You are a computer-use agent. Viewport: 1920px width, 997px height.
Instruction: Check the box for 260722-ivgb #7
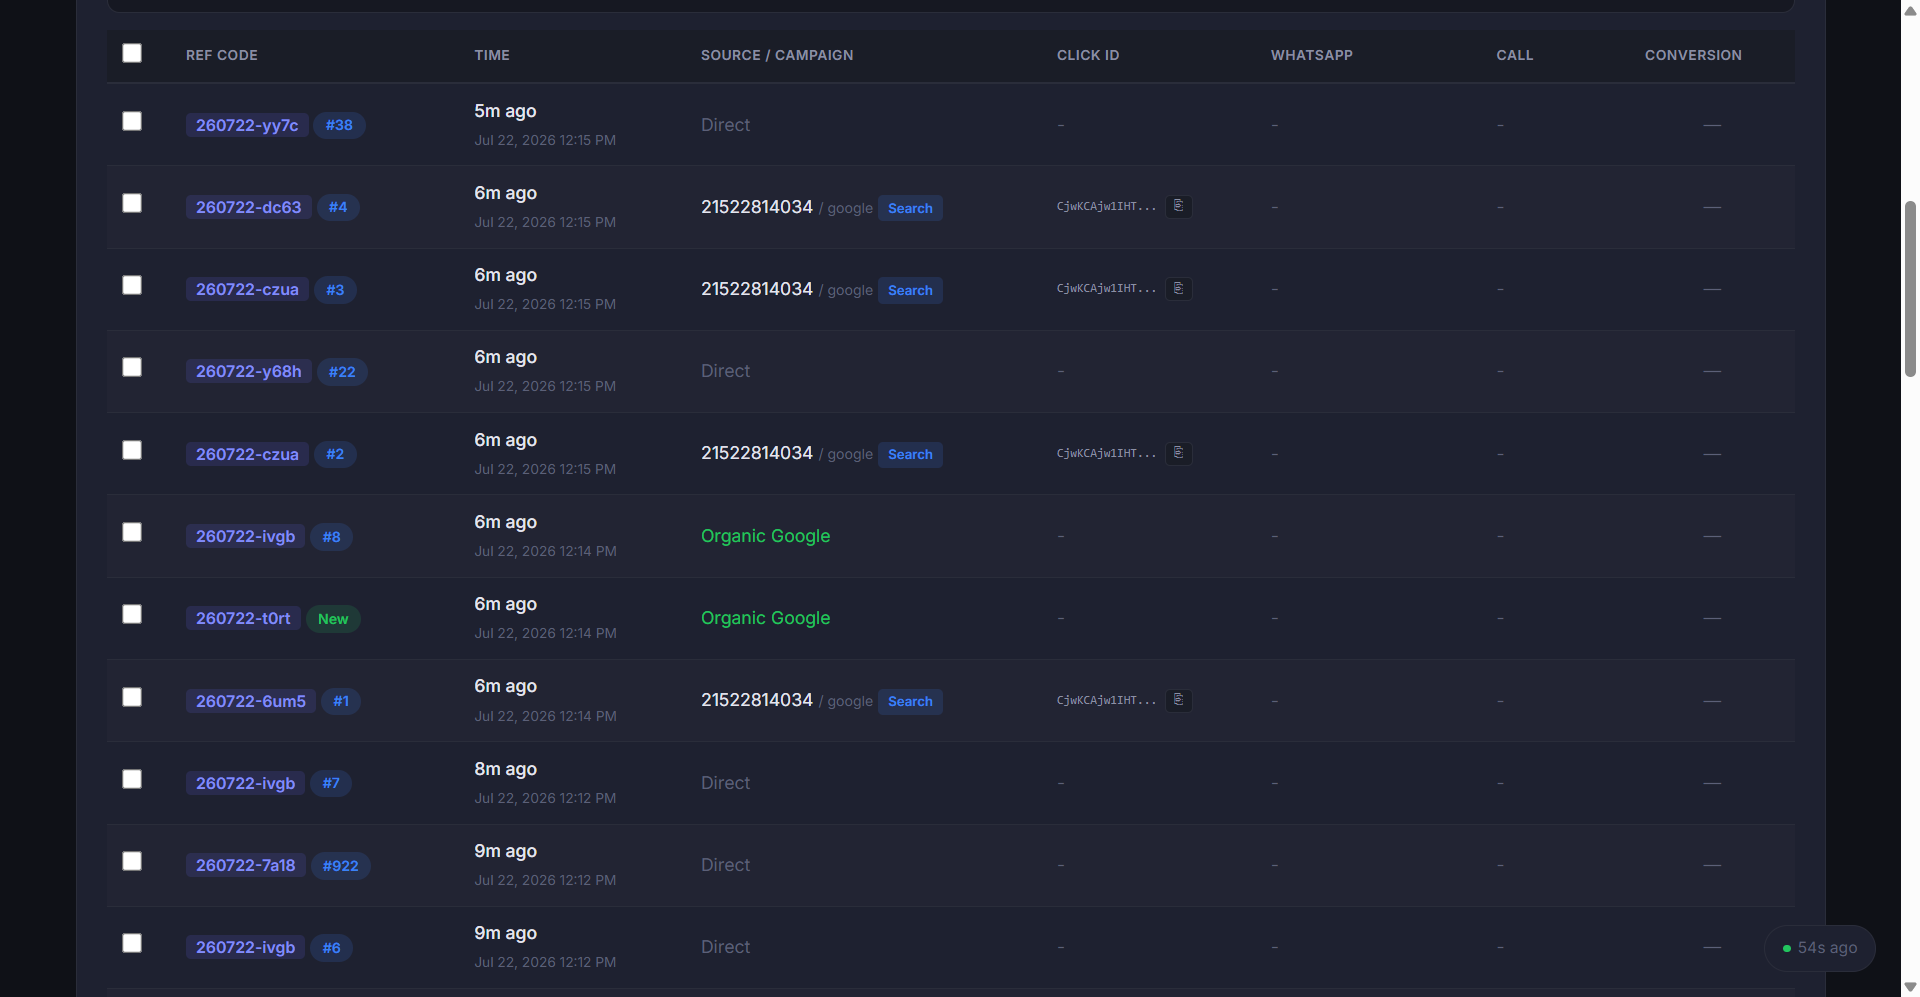coord(132,779)
